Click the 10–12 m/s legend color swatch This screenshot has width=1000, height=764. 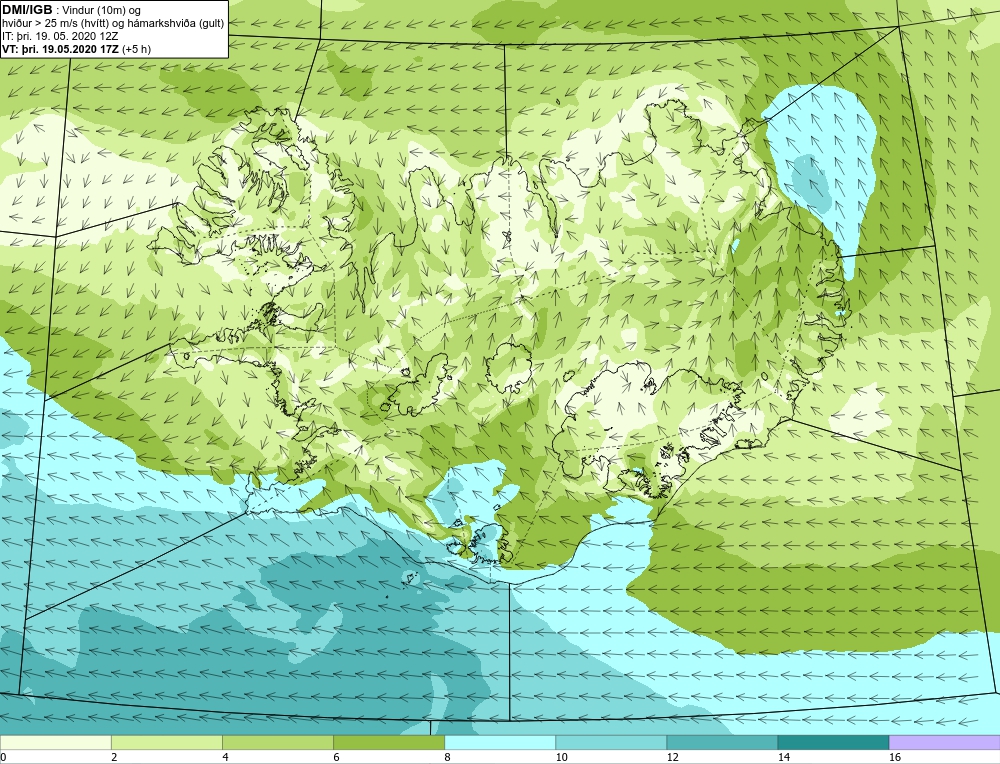pyautogui.click(x=610, y=742)
